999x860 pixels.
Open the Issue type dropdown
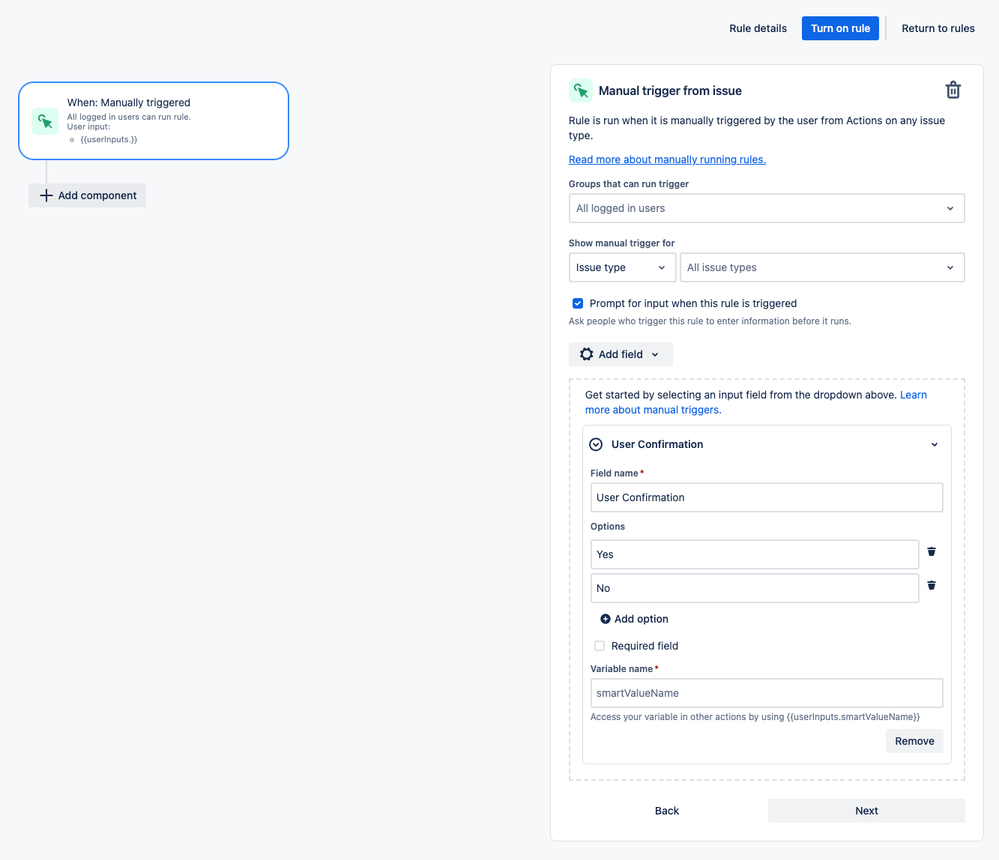pyautogui.click(x=622, y=268)
